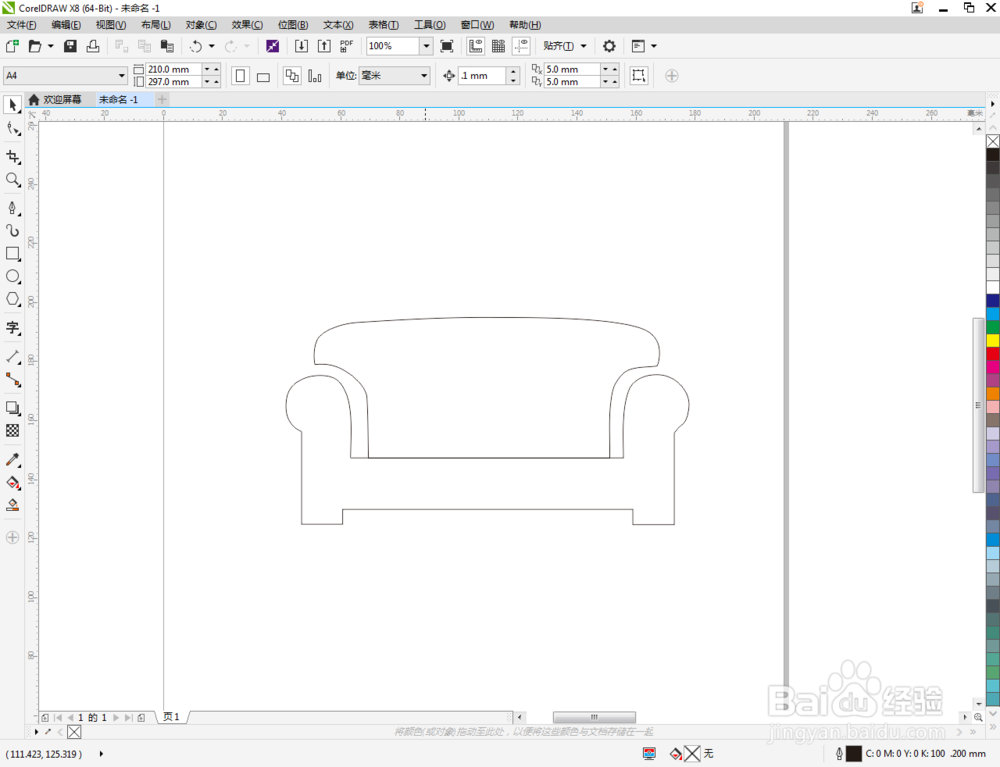Add a page after current page
Screen dimensions: 1000x767
[142, 717]
